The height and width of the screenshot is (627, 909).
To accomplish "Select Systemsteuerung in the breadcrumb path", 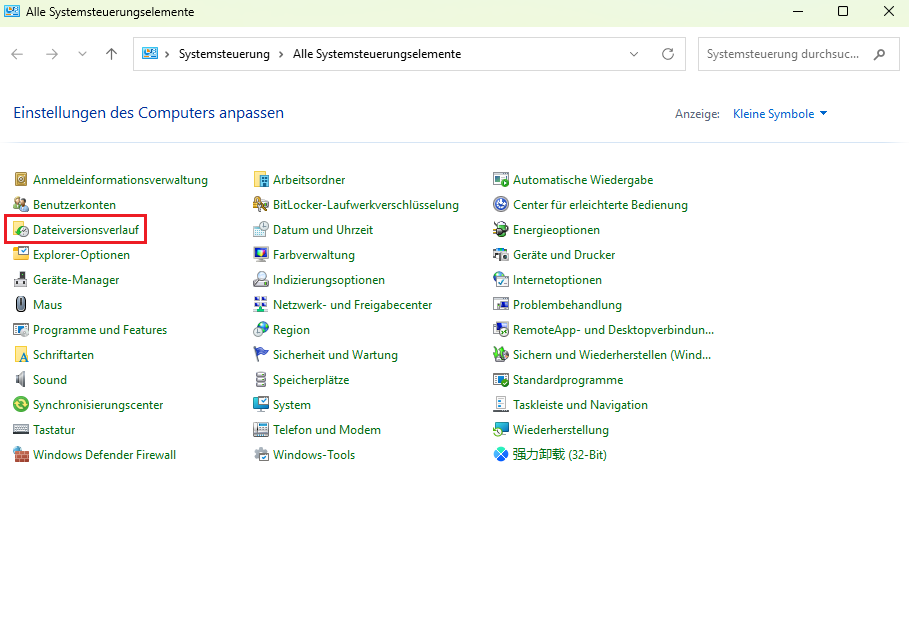I will pyautogui.click(x=224, y=54).
